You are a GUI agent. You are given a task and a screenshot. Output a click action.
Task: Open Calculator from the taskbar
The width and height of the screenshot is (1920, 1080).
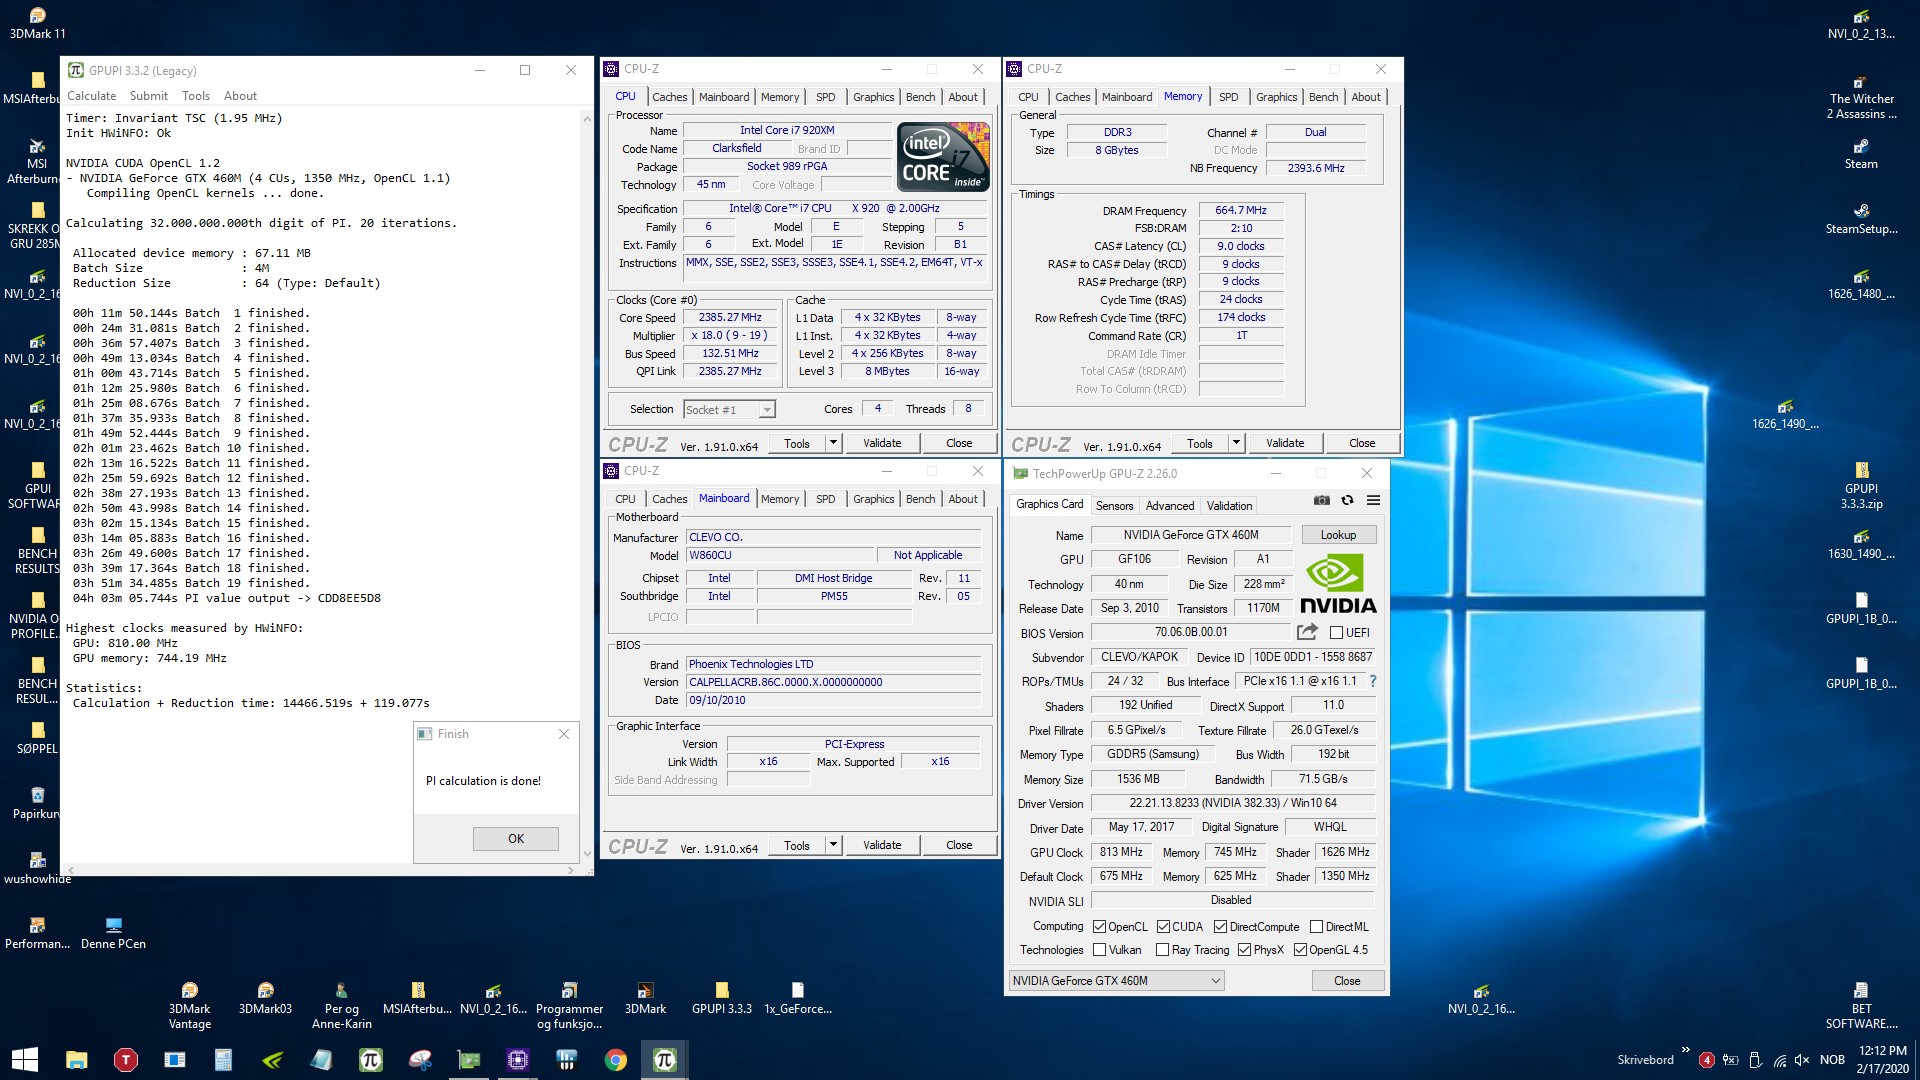tap(223, 1060)
